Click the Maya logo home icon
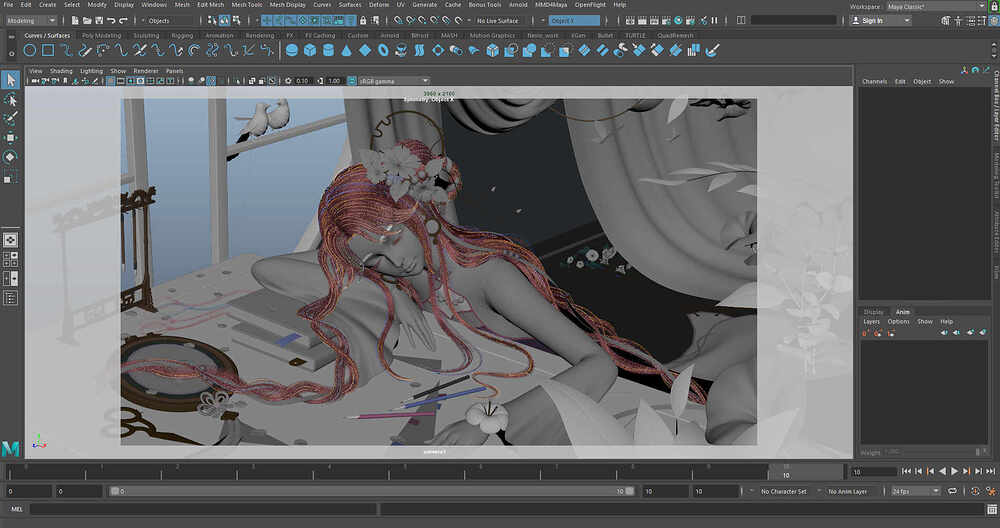Screen dimensions: 1000x528 coord(10,448)
